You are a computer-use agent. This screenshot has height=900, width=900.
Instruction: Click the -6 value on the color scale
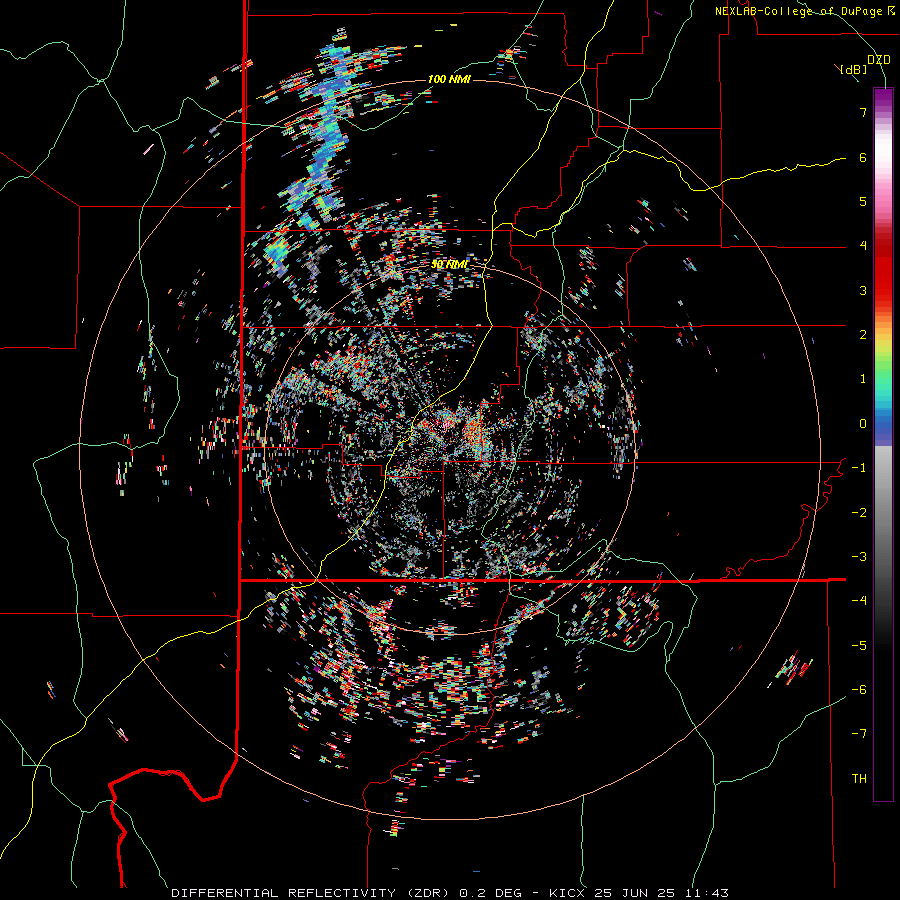point(859,690)
